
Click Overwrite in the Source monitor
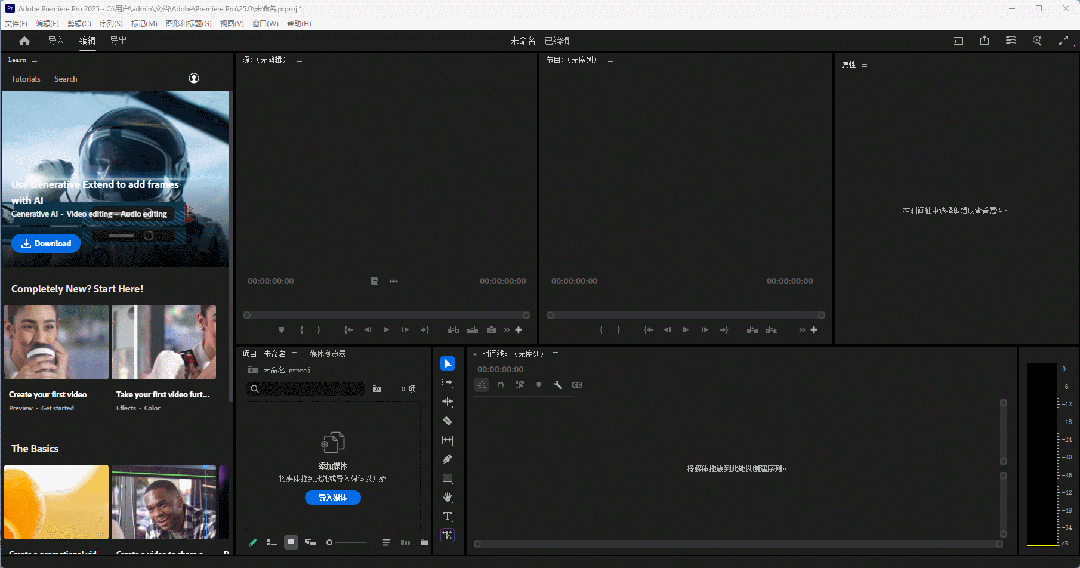click(472, 330)
